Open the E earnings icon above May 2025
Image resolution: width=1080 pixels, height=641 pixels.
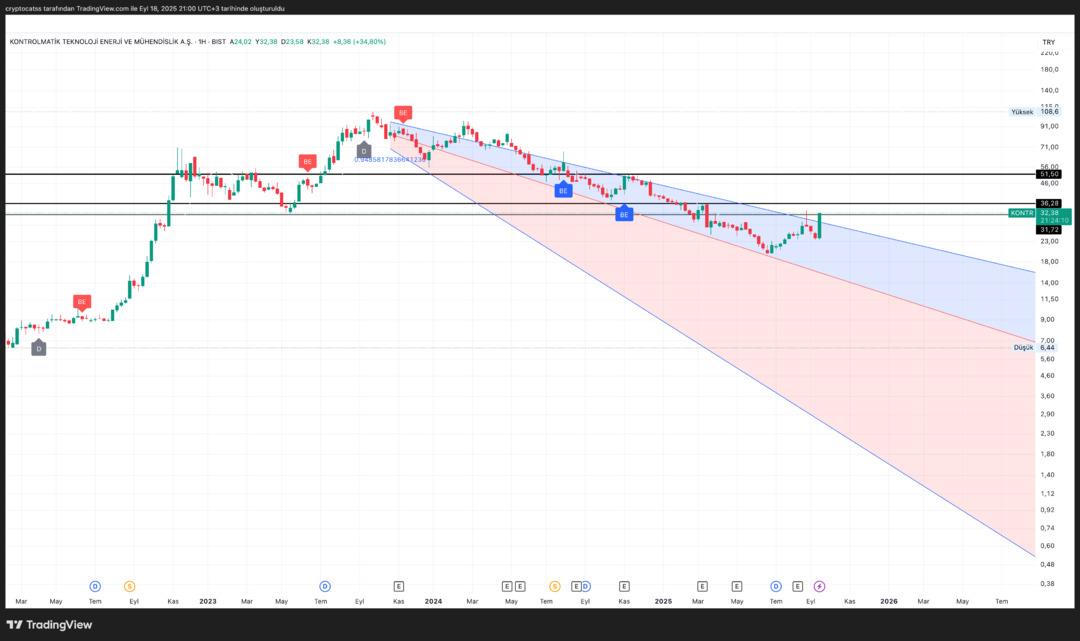coord(736,587)
